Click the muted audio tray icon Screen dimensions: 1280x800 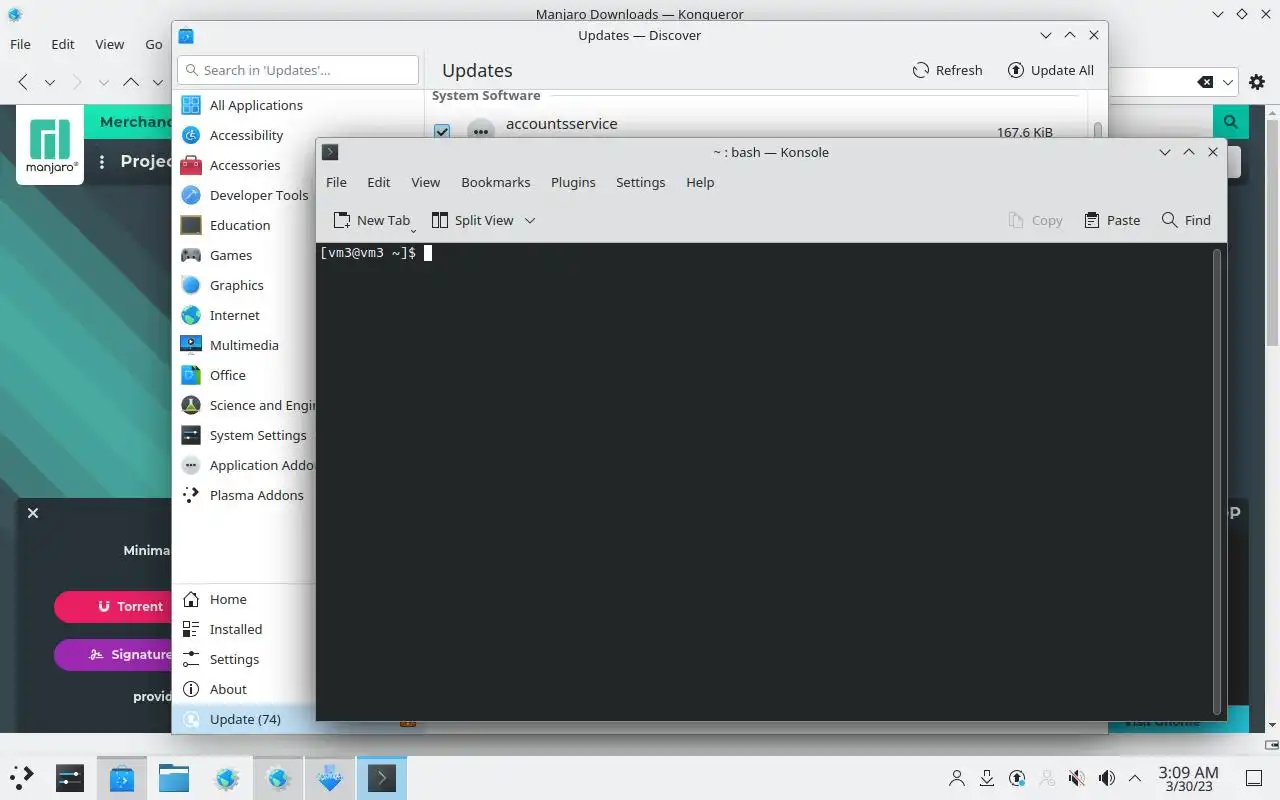(1076, 778)
